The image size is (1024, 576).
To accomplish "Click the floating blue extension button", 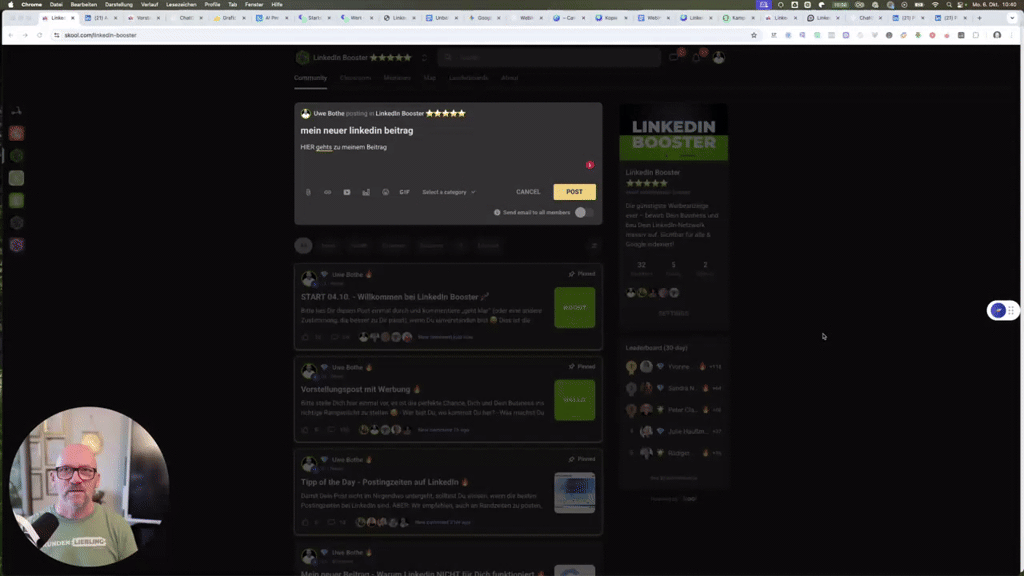I will point(997,310).
